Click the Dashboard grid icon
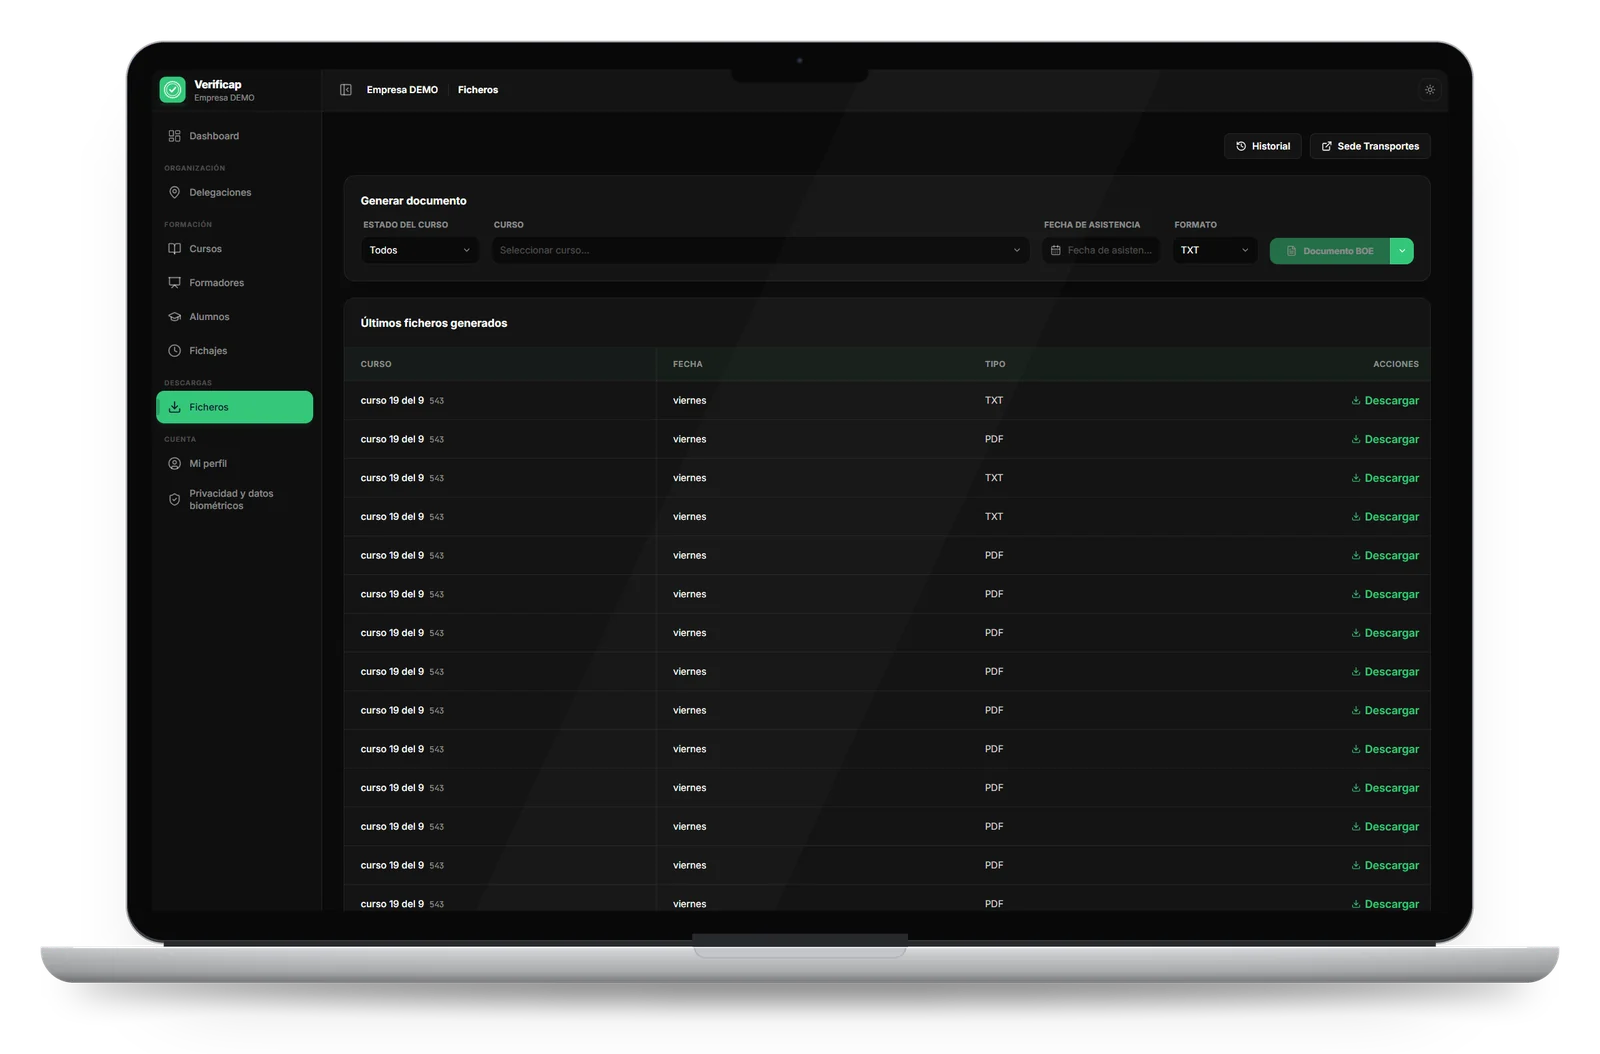Screen dimensions: 1600x1054 coord(175,136)
